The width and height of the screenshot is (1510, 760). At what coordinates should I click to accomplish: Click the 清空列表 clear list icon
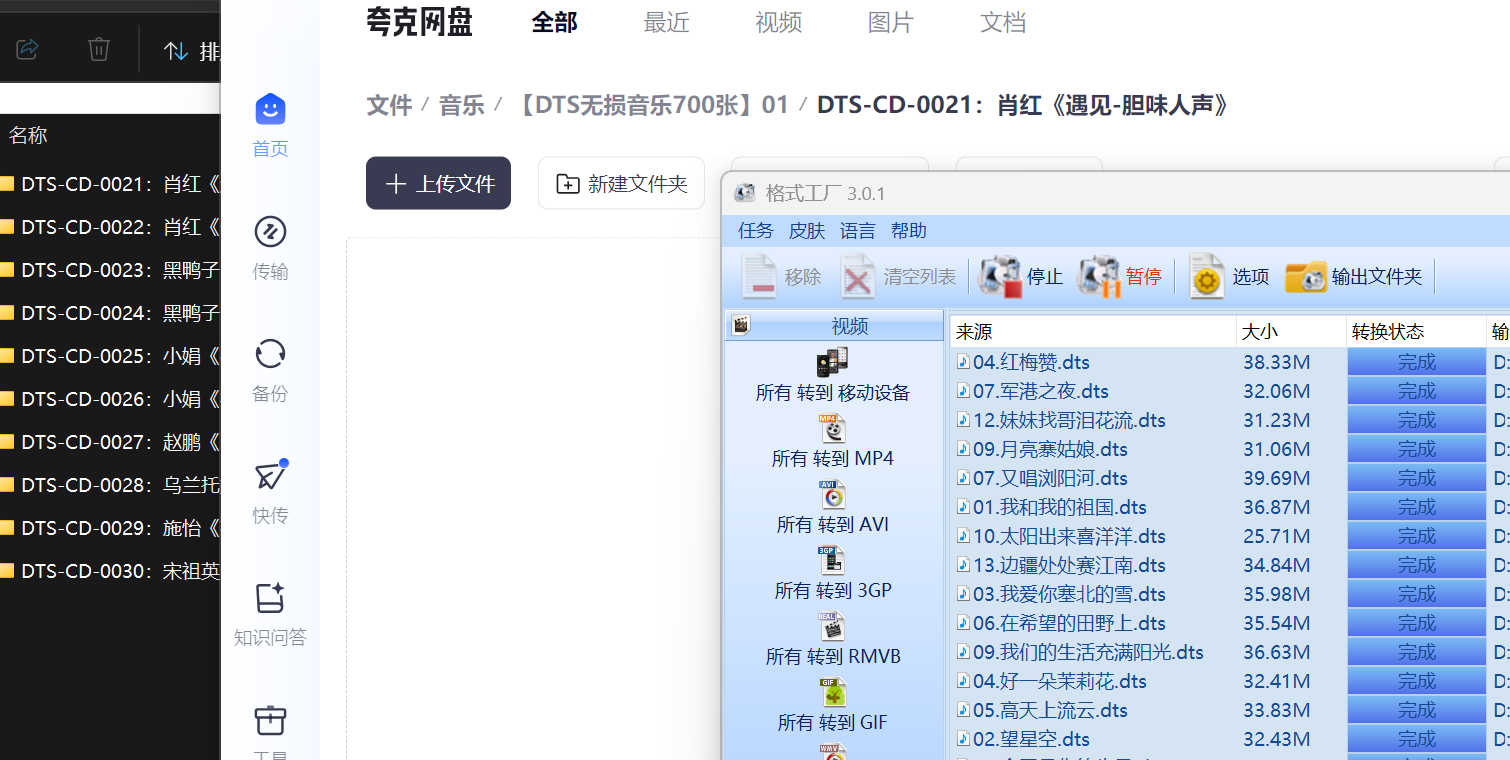(857, 277)
